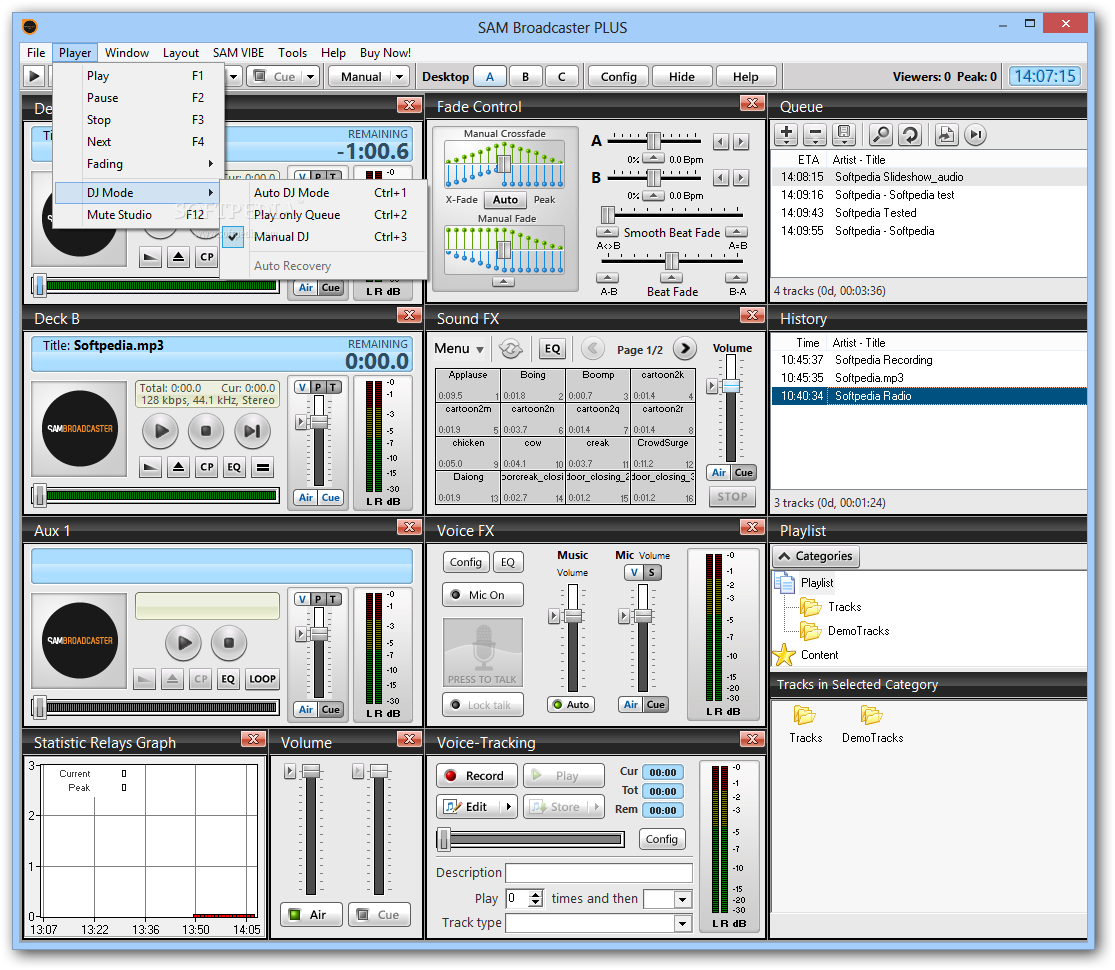Click the Deck B play button
The height and width of the screenshot is (970, 1115).
160,431
